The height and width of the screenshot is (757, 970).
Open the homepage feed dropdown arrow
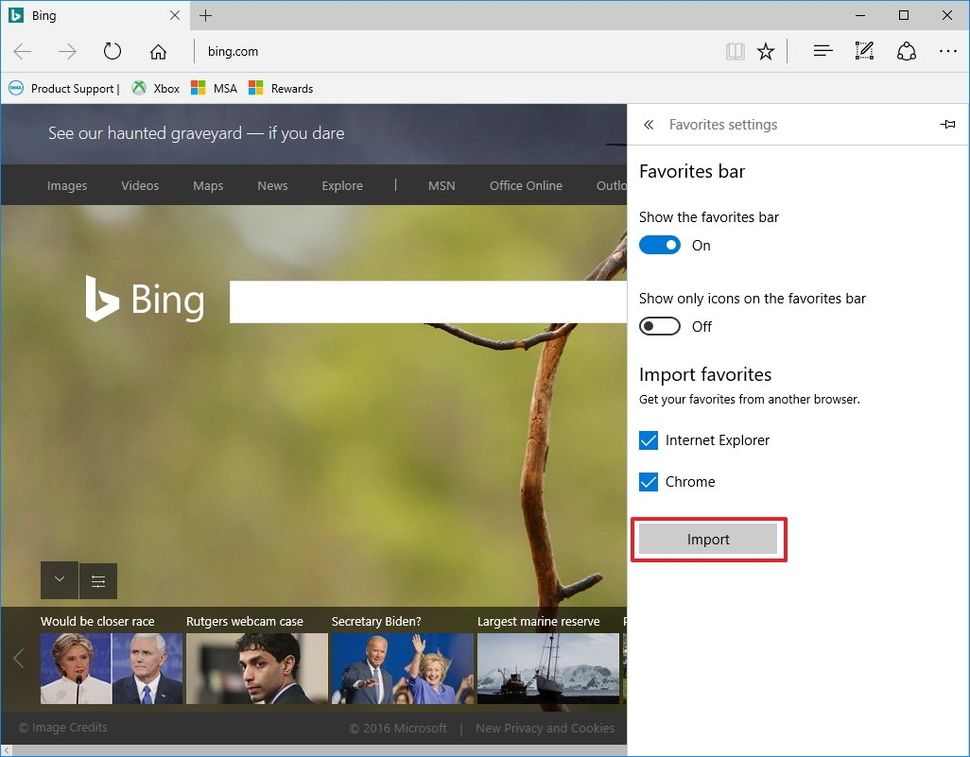(x=58, y=580)
